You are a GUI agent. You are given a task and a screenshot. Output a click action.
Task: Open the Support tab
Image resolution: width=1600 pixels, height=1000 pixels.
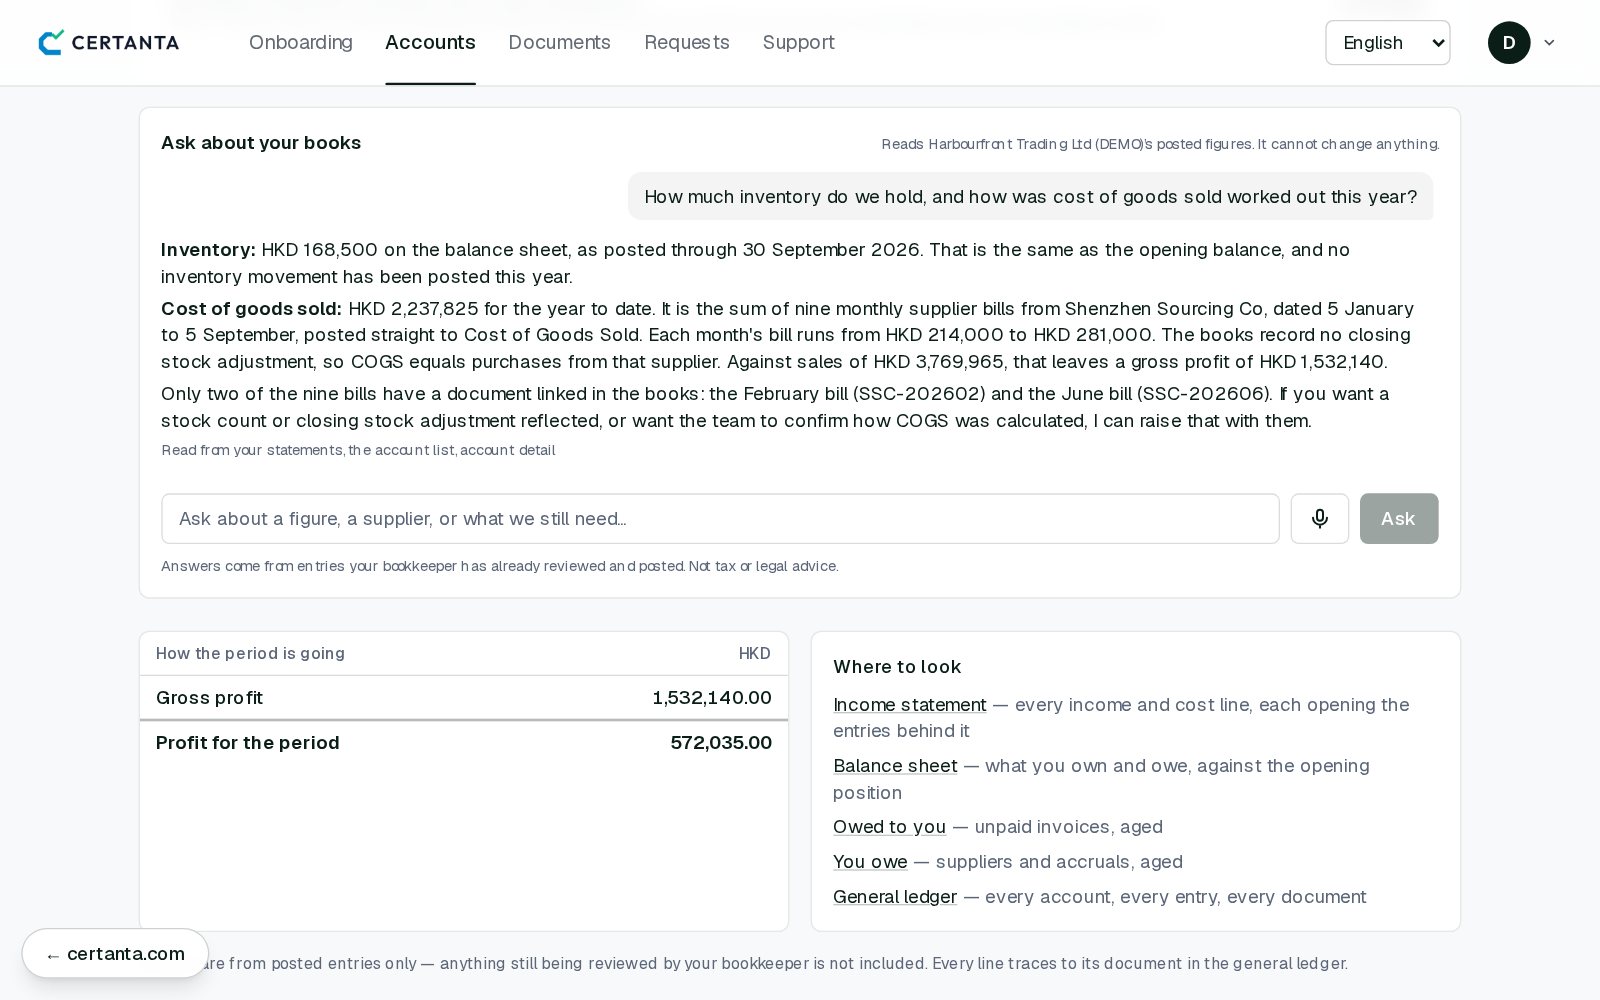point(798,42)
